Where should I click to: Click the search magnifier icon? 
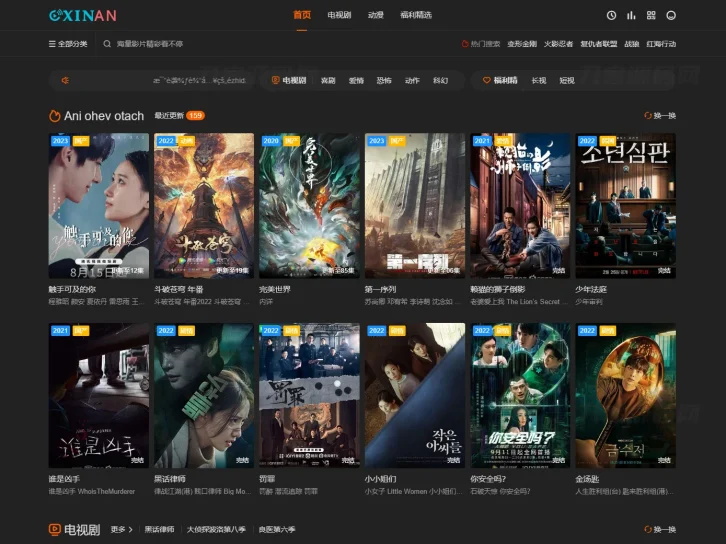coord(107,44)
